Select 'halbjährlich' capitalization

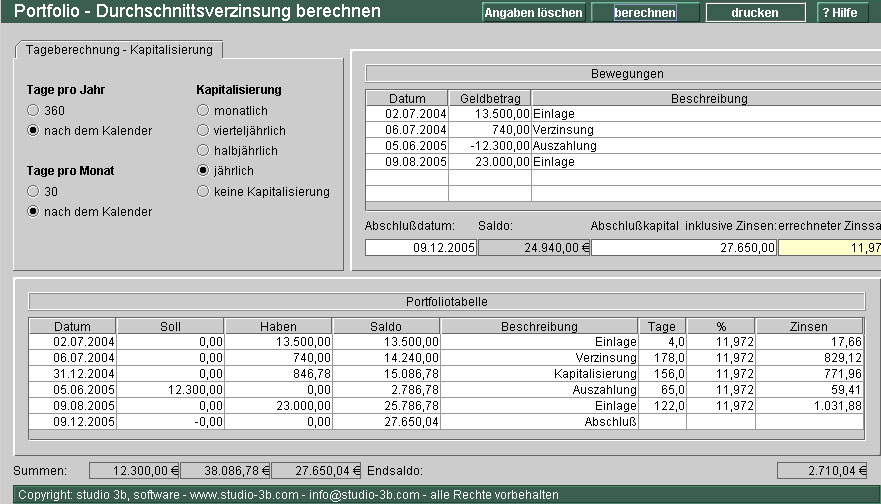[x=203, y=151]
